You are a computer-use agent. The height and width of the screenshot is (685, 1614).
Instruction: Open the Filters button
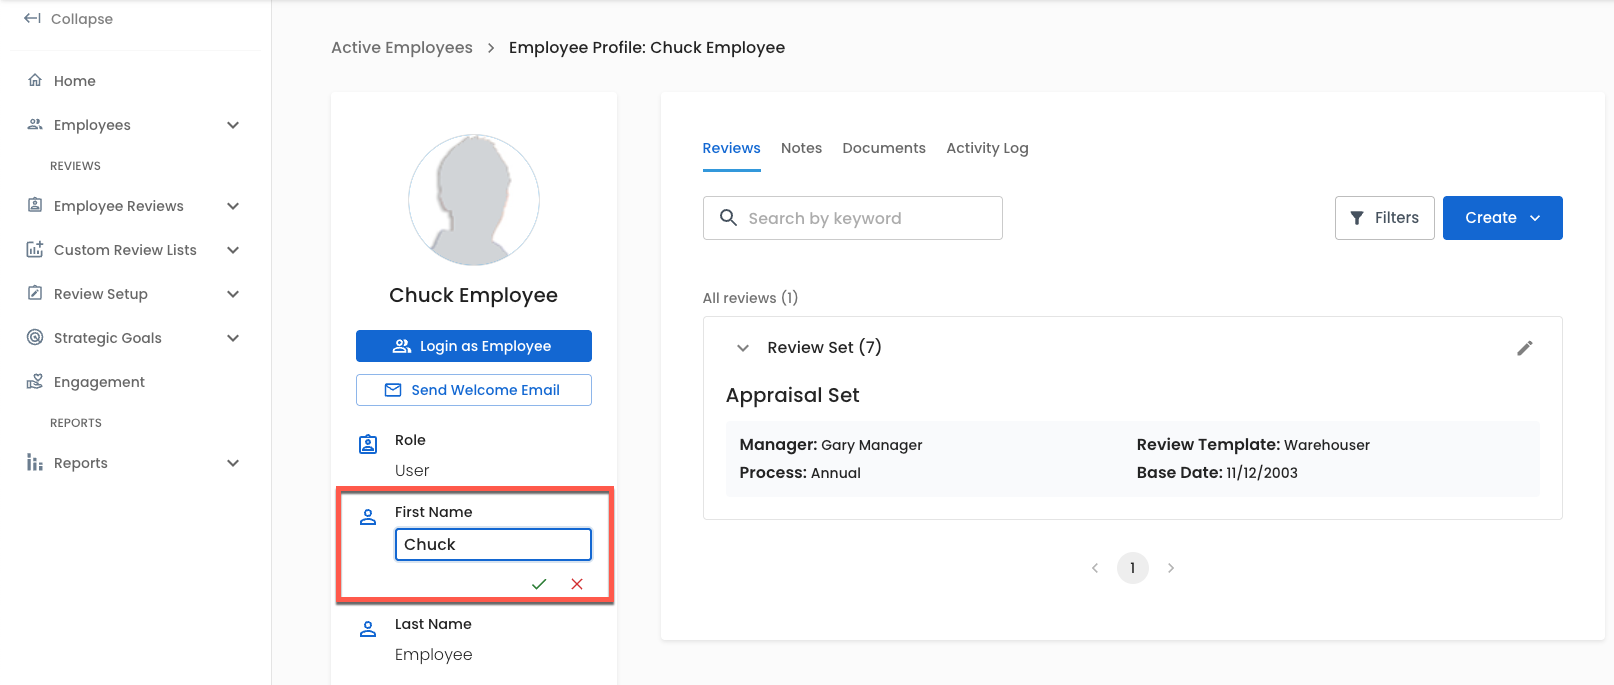[1384, 218]
